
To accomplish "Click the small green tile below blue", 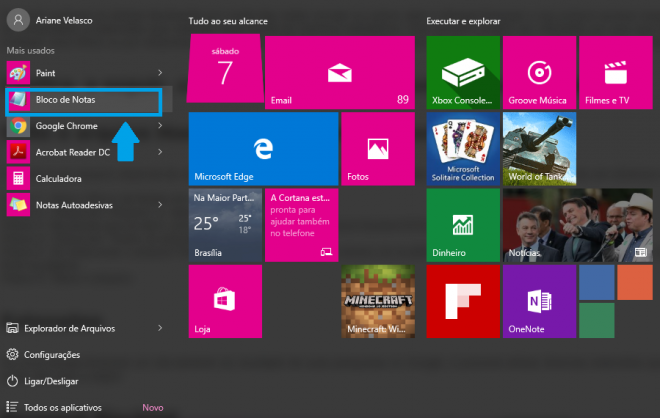I will tap(596, 320).
